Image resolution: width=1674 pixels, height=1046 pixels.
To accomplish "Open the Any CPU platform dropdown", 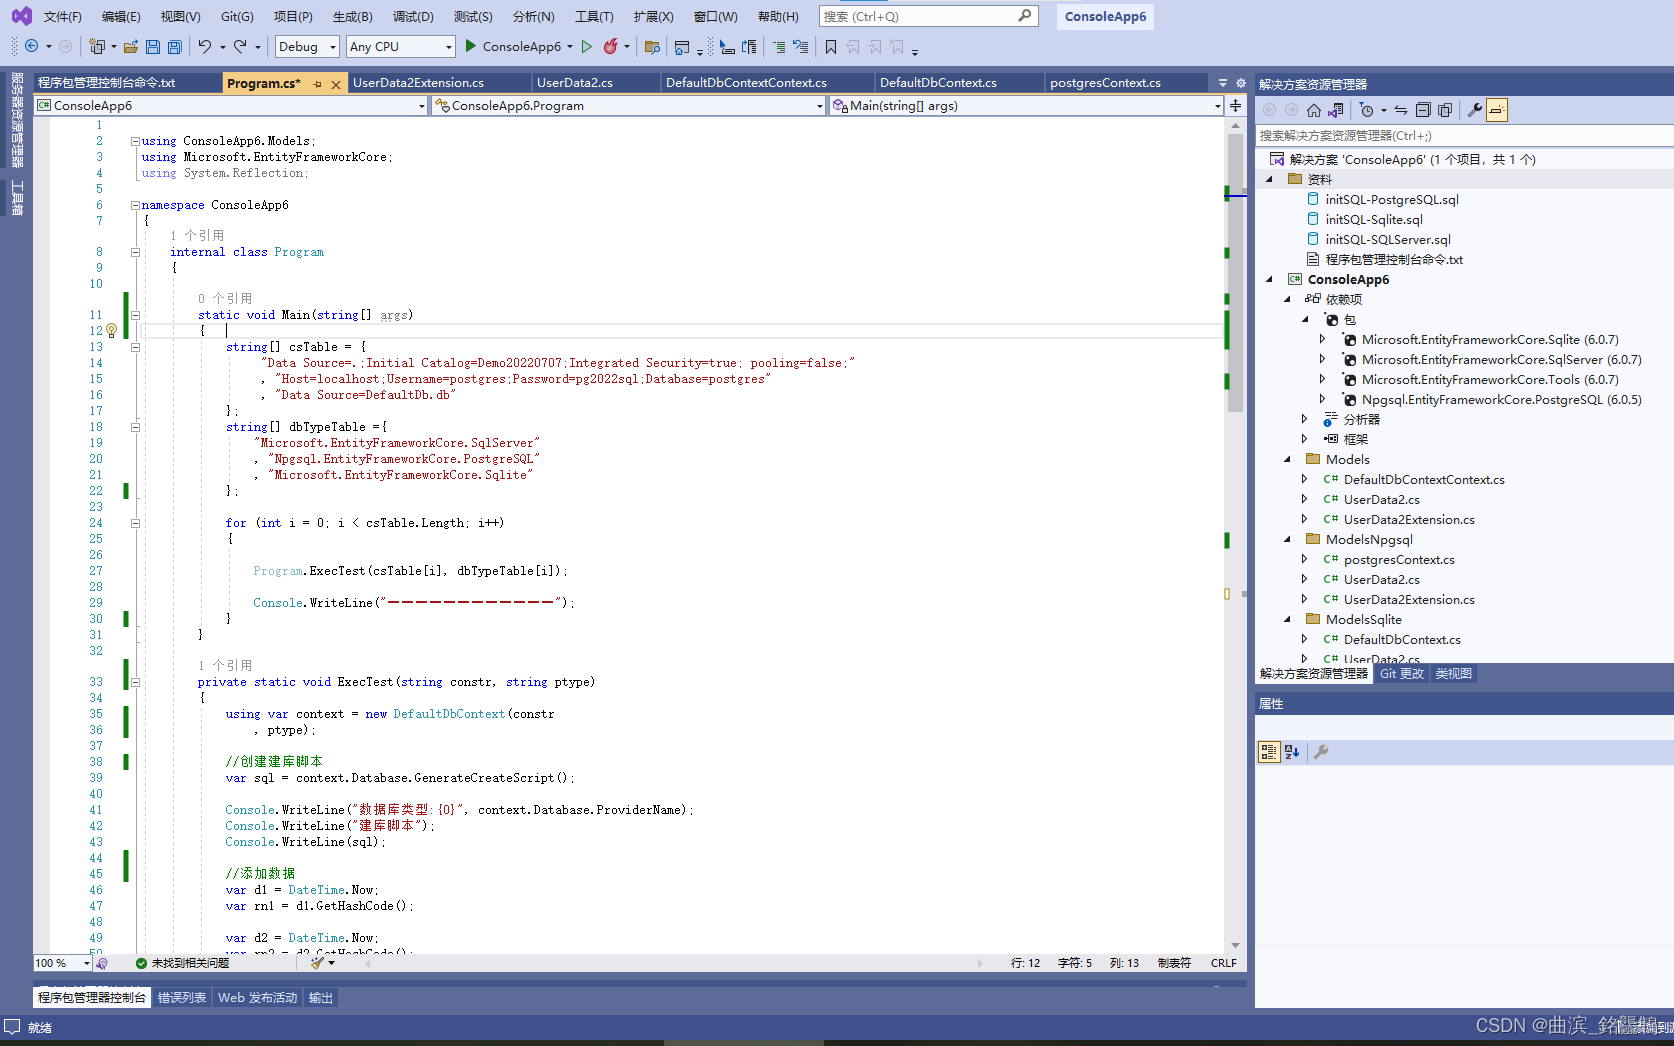I will 400,46.
